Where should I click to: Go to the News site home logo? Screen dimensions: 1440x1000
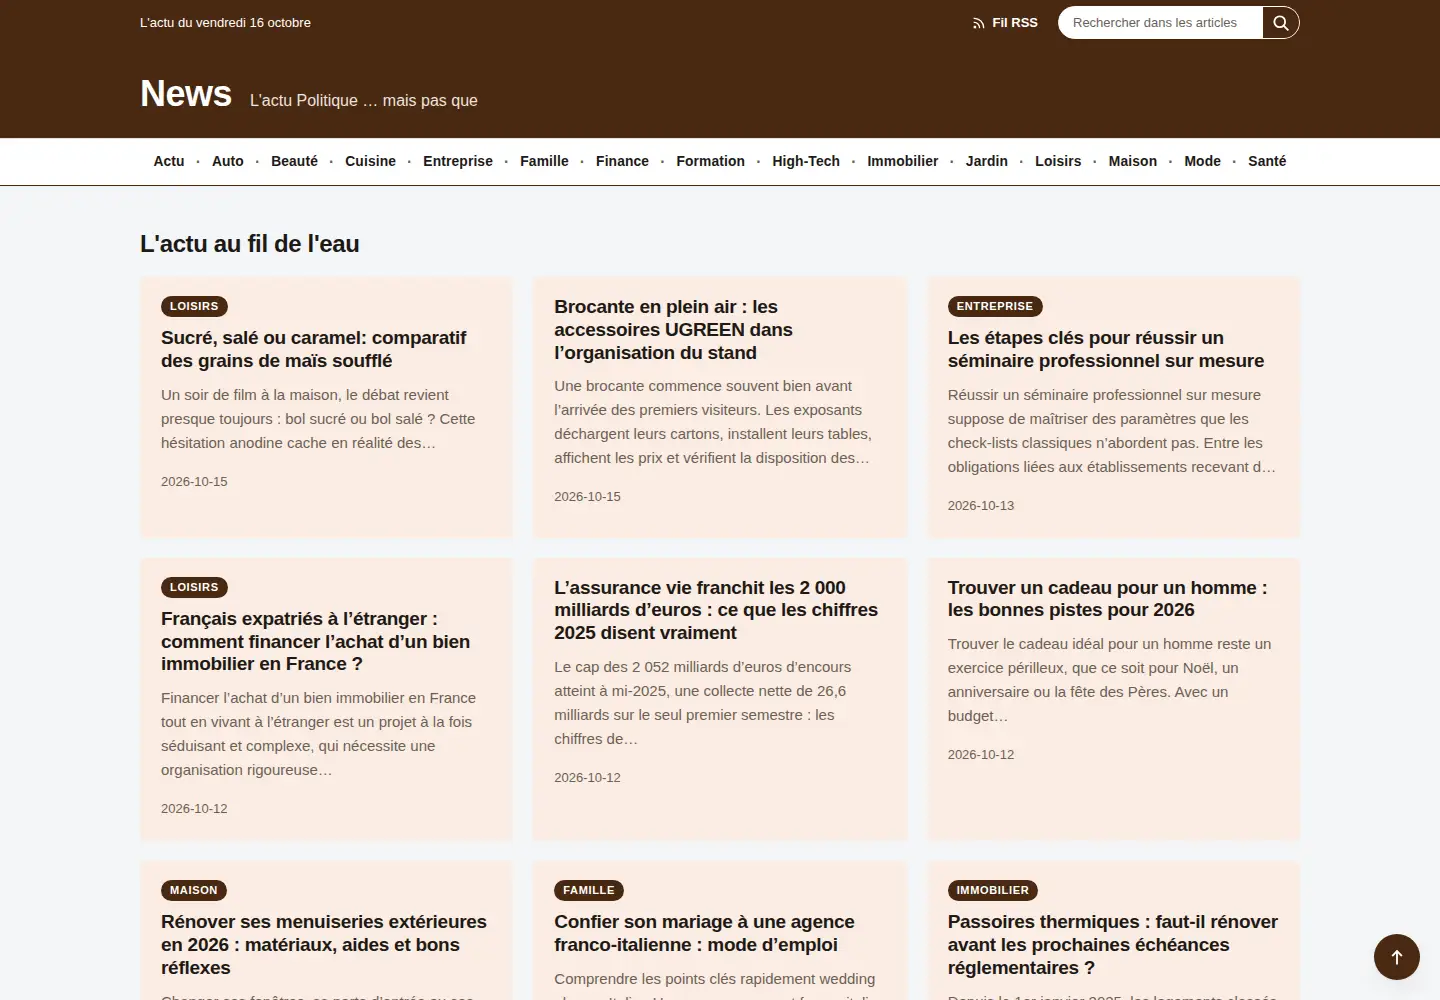pyautogui.click(x=186, y=94)
